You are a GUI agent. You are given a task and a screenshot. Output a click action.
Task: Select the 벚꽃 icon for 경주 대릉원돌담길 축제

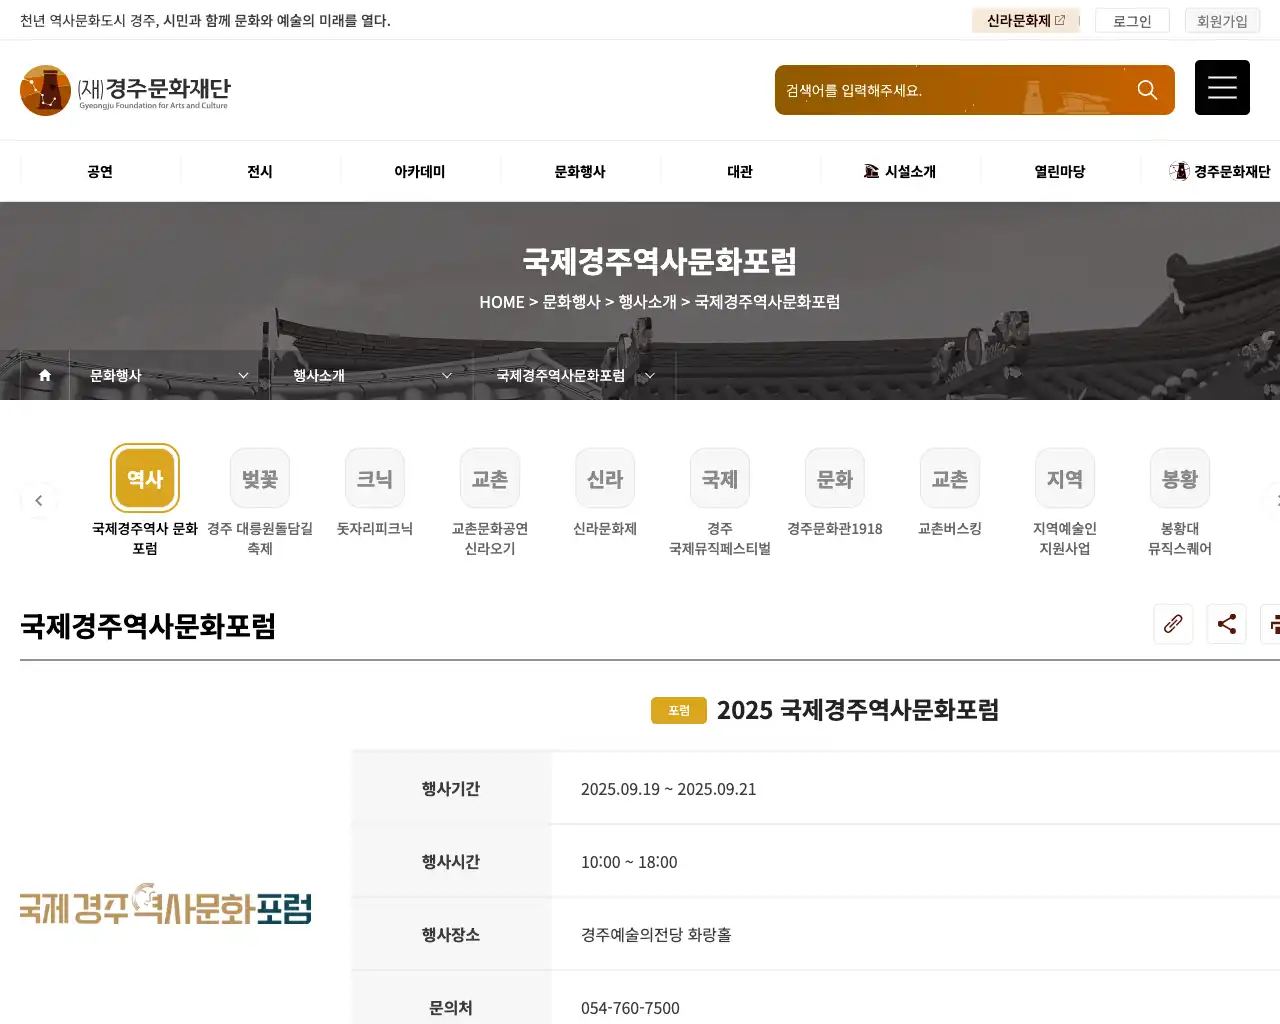(x=259, y=478)
